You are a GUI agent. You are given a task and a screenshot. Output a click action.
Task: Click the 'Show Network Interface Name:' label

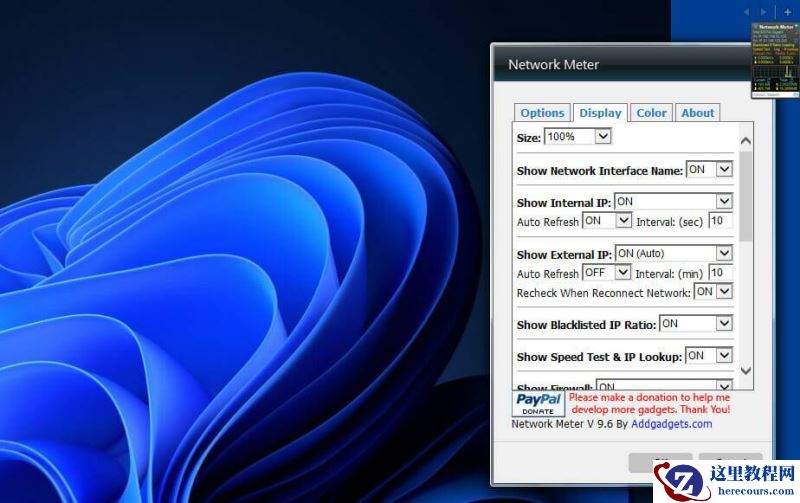click(599, 171)
